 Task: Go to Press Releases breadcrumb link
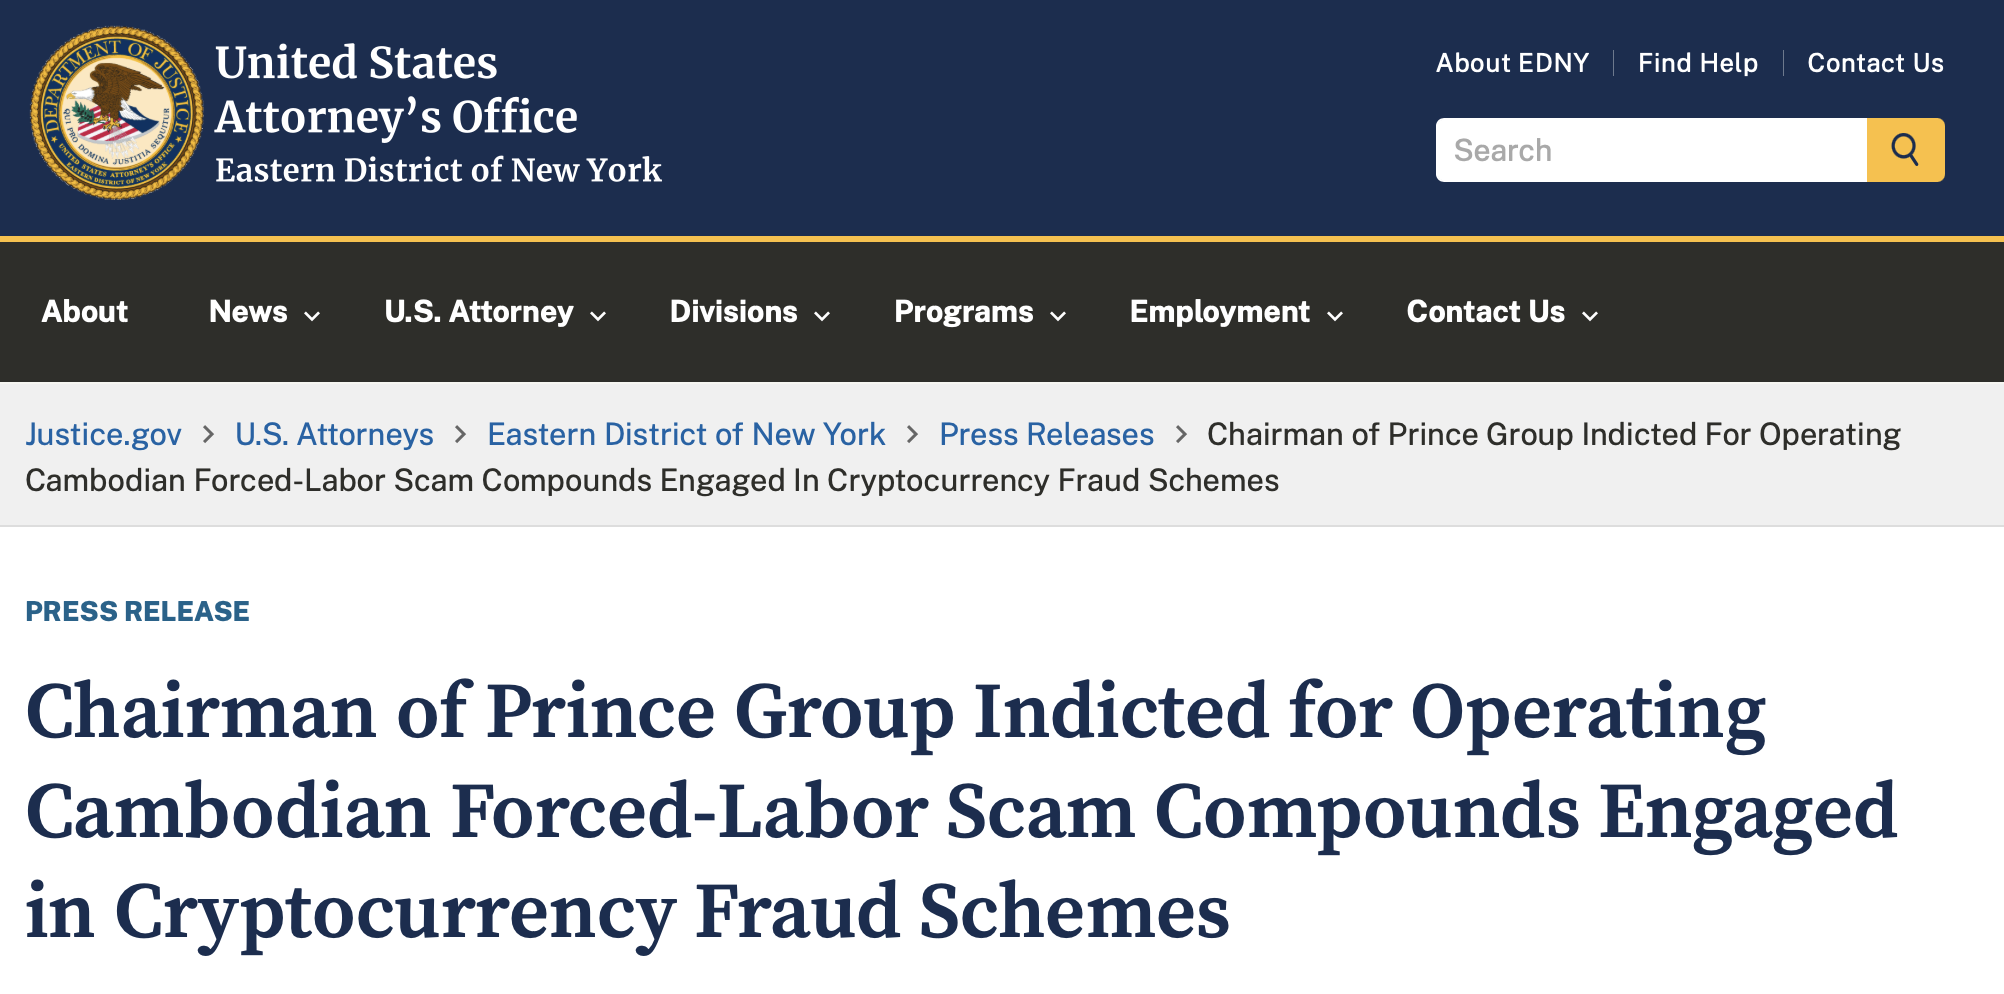coord(1046,434)
